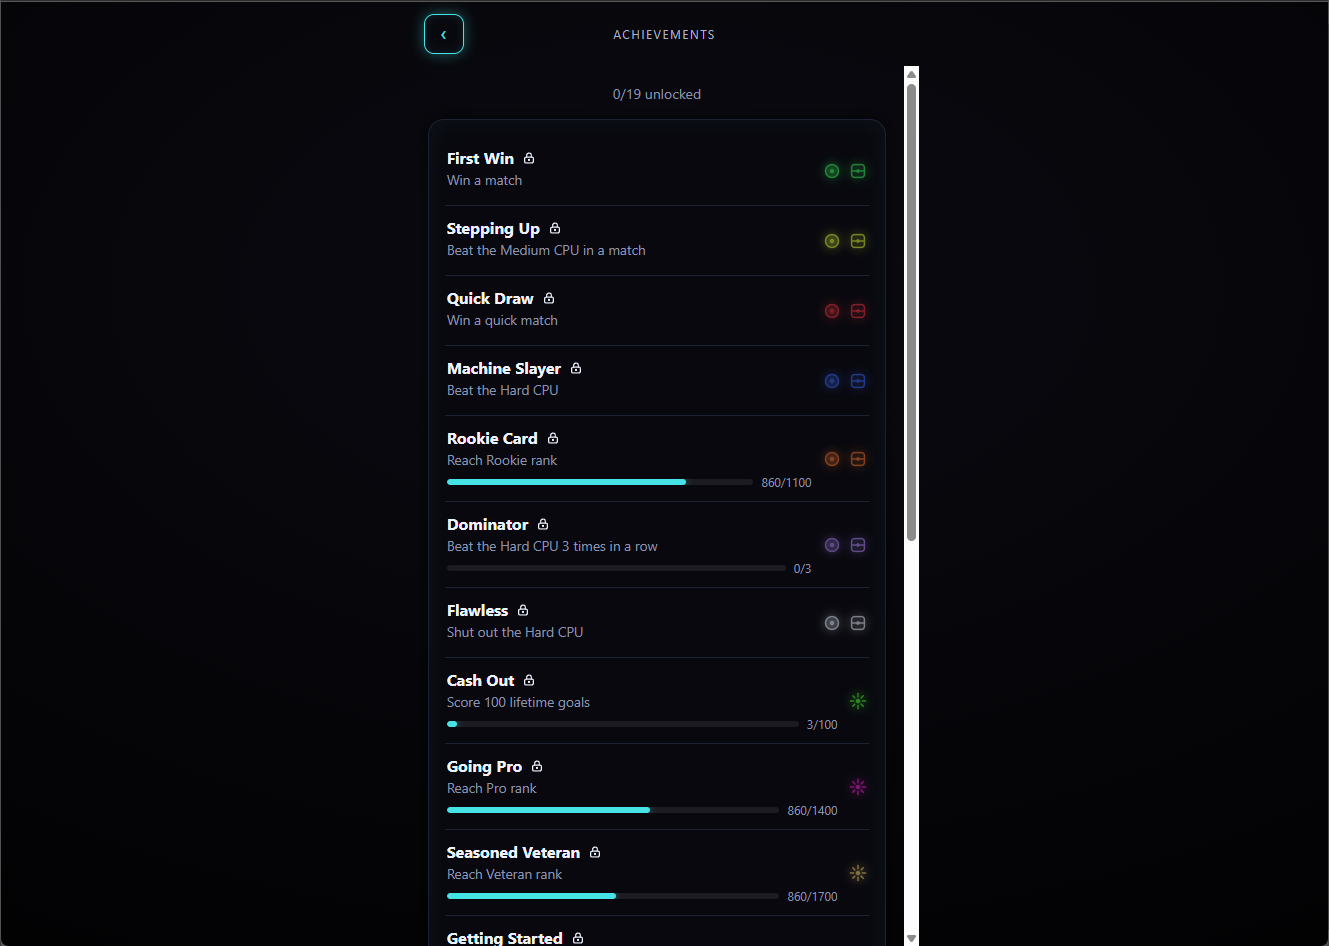Click the lock icon beside Machine Slayer
The width and height of the screenshot is (1329, 946).
click(x=576, y=368)
